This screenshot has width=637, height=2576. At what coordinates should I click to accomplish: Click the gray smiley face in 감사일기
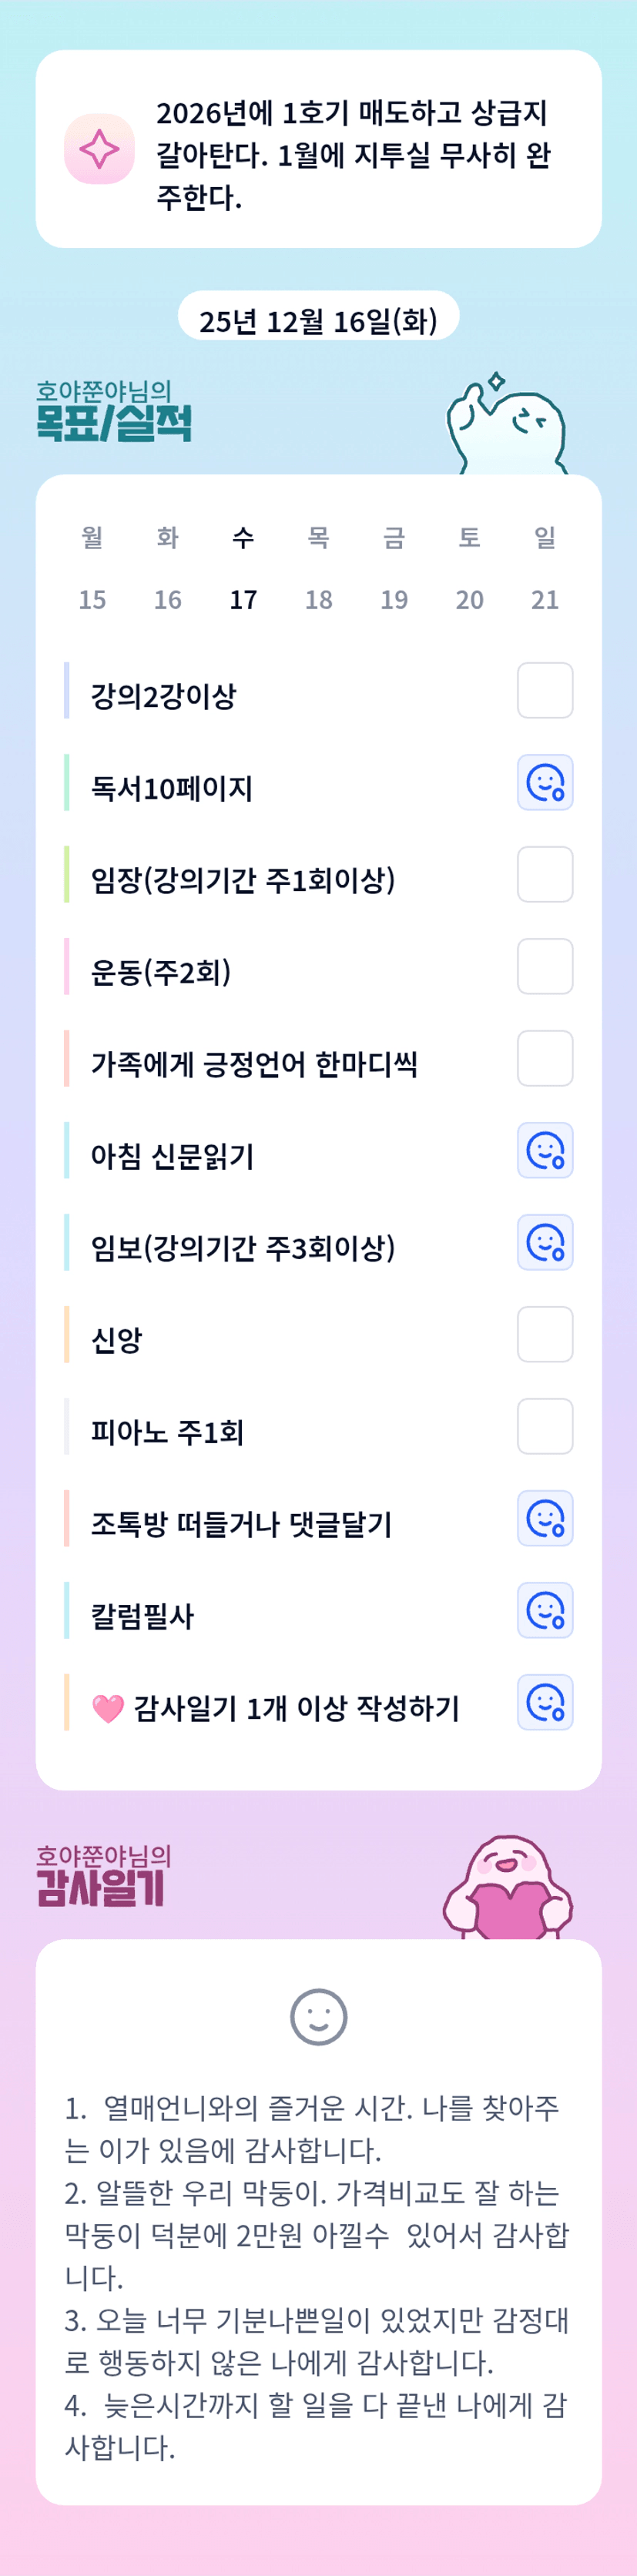(318, 2017)
